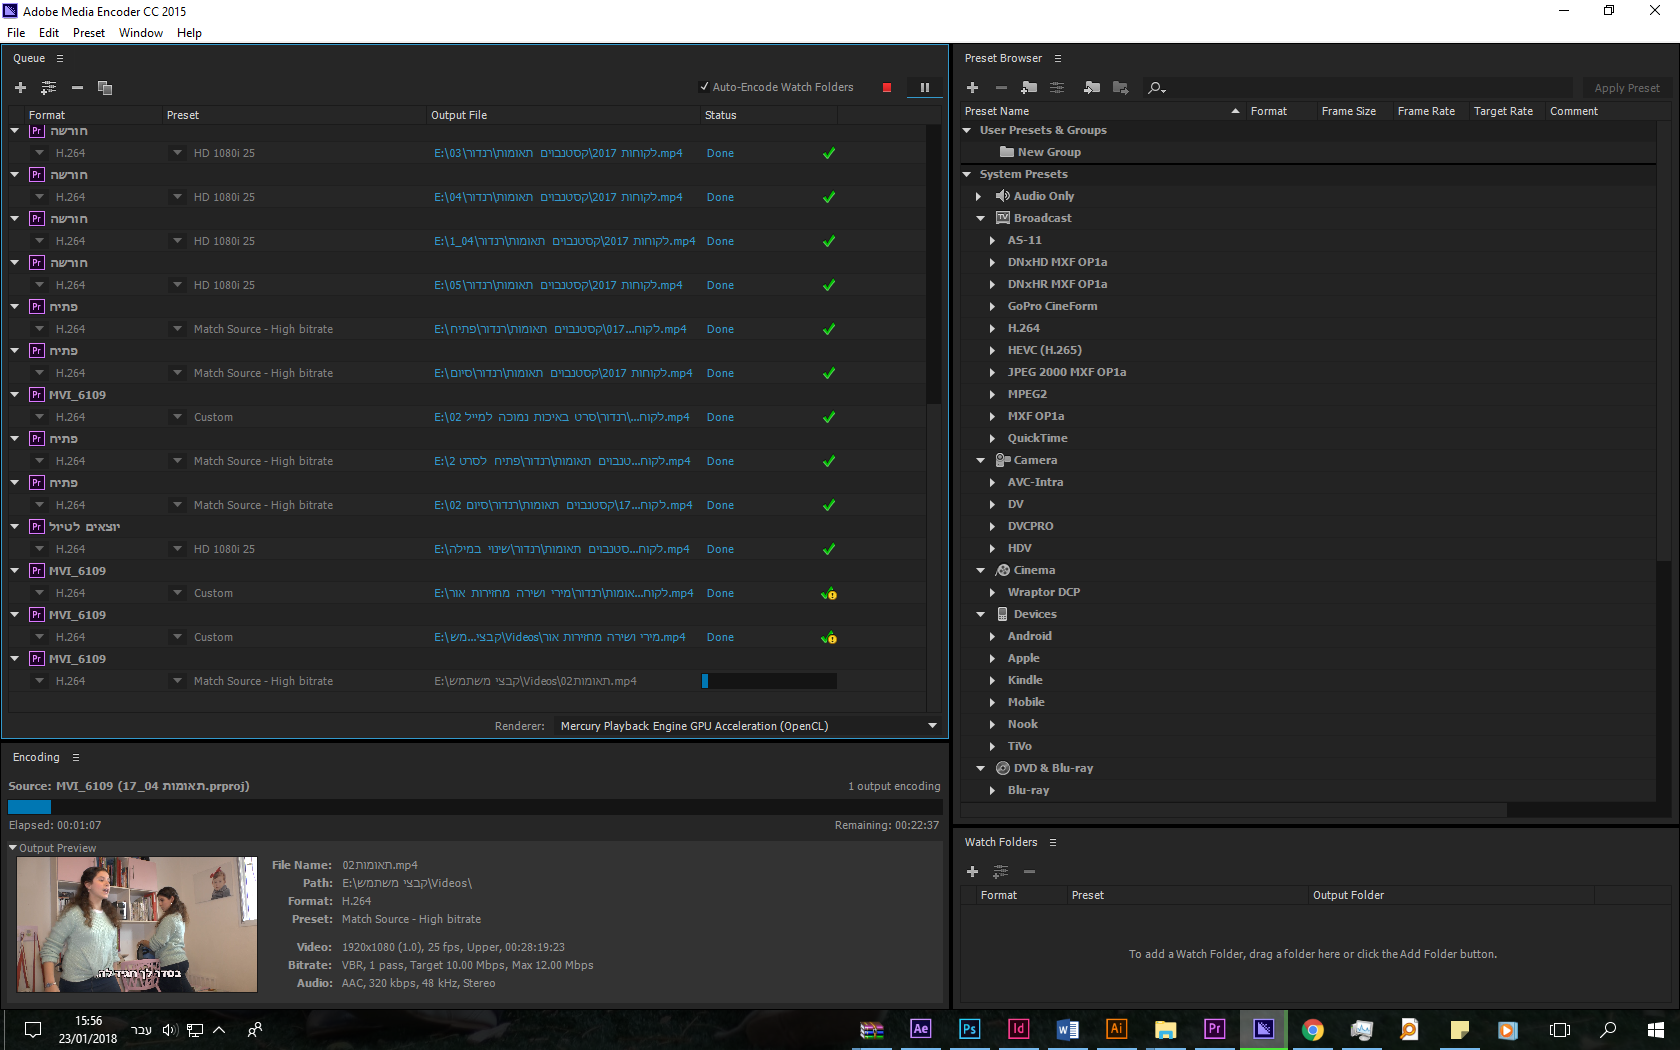1680x1050 pixels.
Task: Open the Preset menu
Action: (89, 33)
